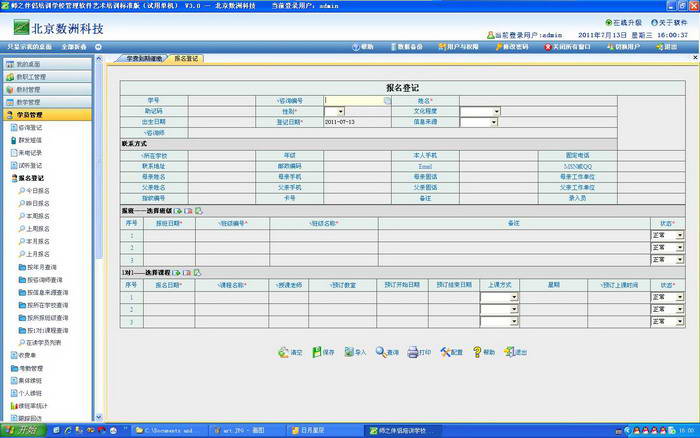The height and width of the screenshot is (438, 700).
Task: Click the delete-row icon beside 选择班级
Action: [188, 211]
